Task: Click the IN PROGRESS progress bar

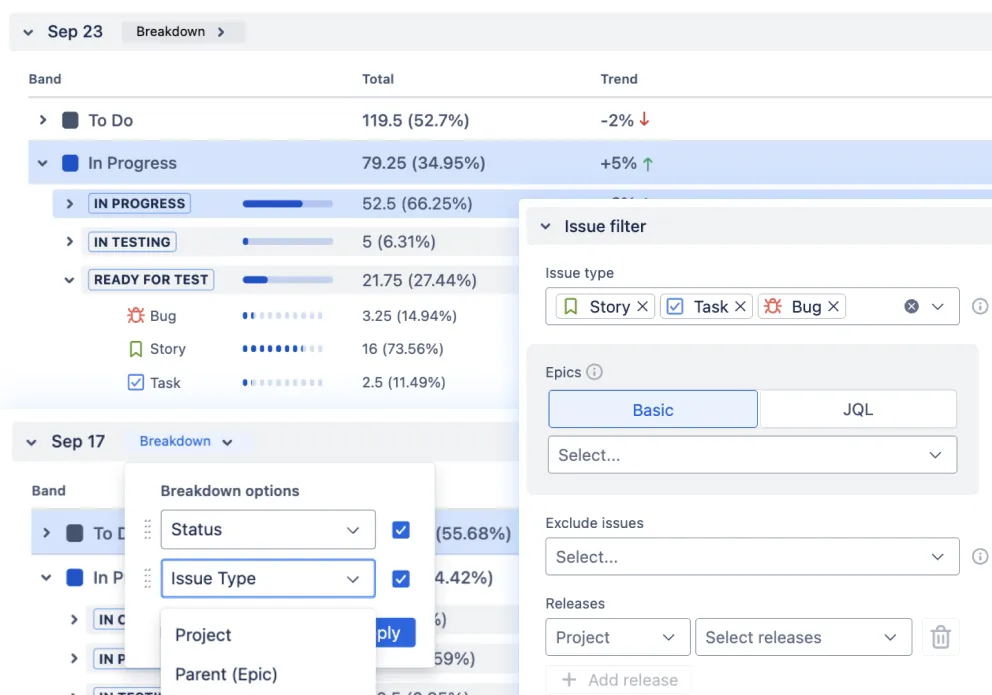Action: coord(288,204)
